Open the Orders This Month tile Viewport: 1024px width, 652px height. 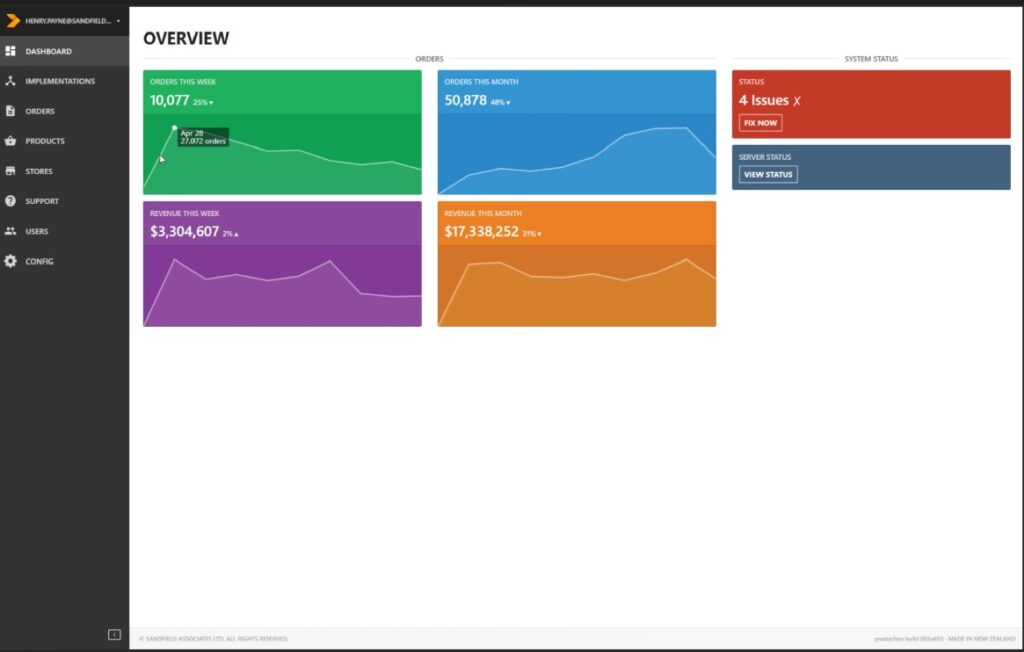pyautogui.click(x=575, y=130)
